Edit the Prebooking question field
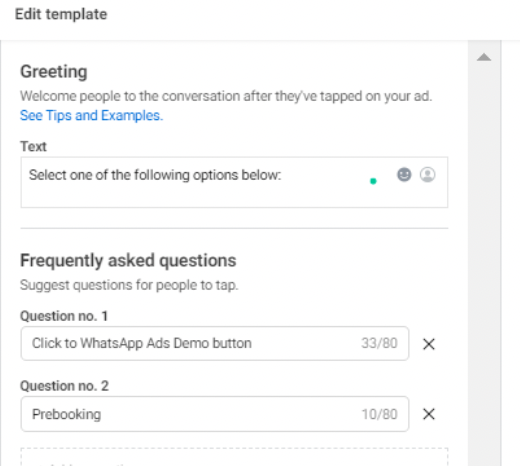The width and height of the screenshot is (520, 466). [215, 414]
